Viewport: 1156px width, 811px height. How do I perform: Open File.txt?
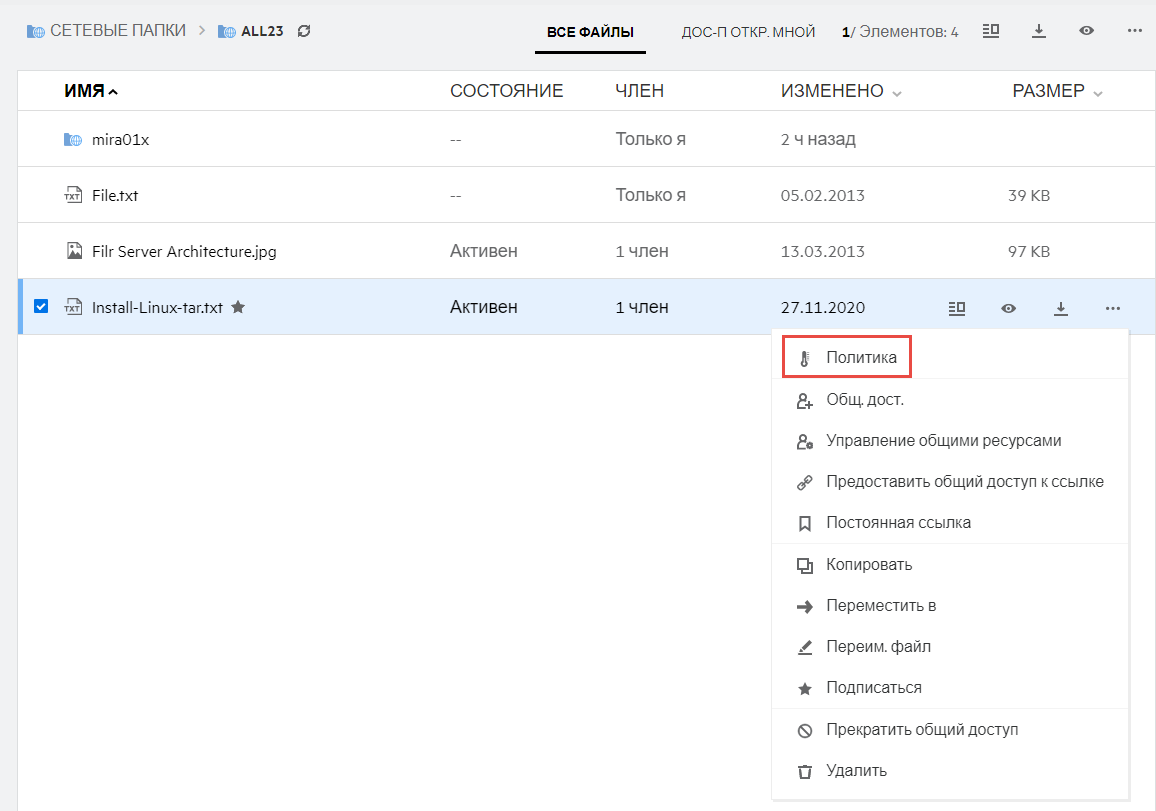click(115, 195)
